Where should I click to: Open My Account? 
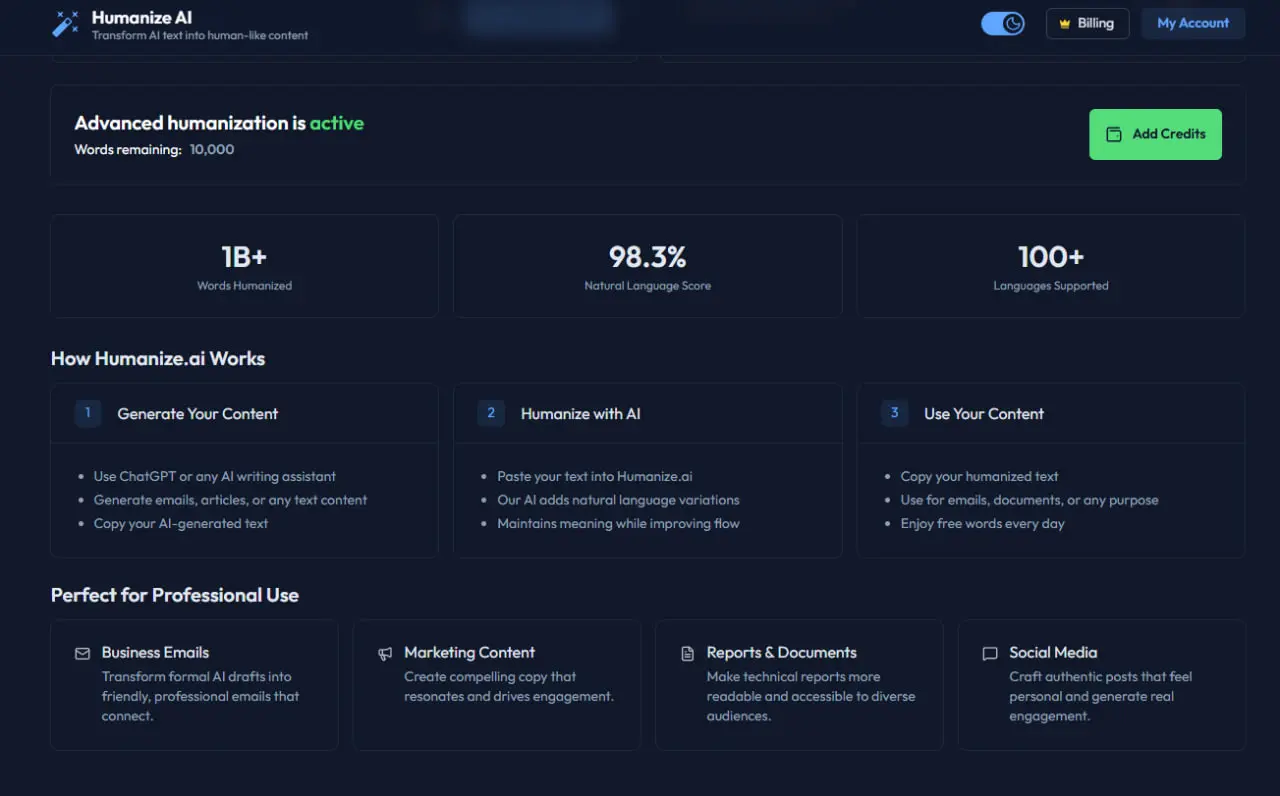[x=1193, y=23]
